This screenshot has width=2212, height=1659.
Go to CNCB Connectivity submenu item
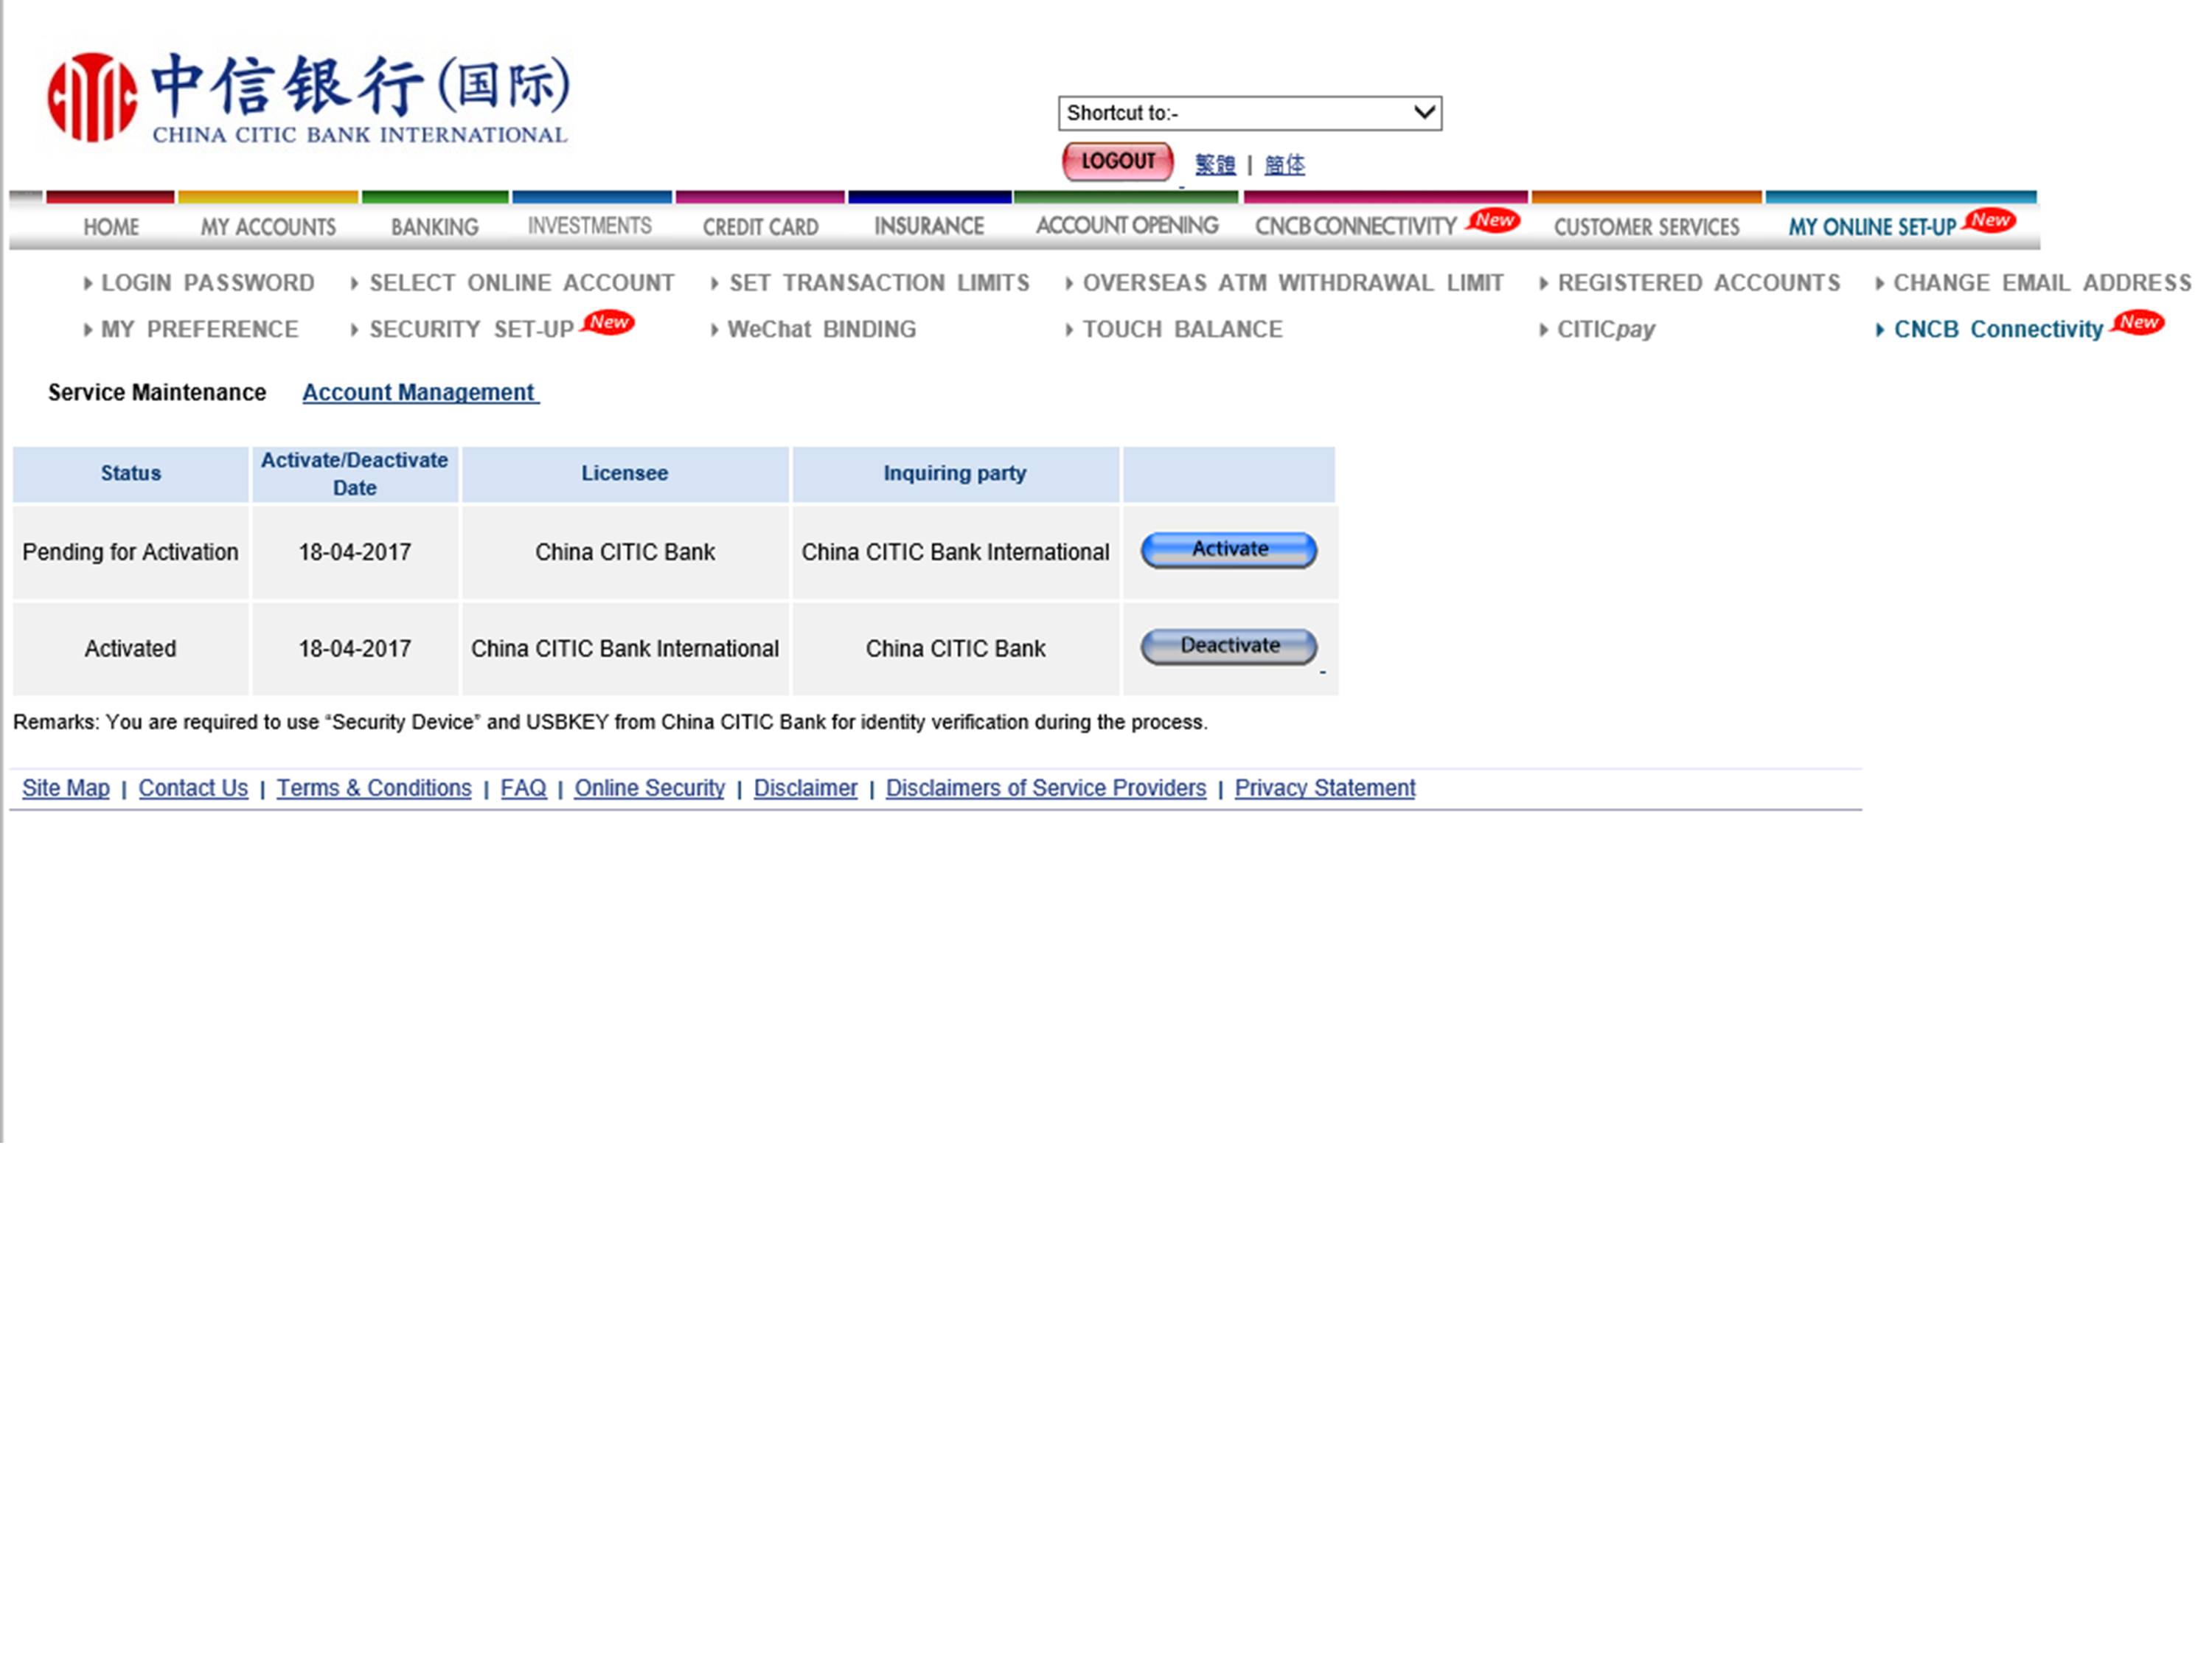[x=1998, y=329]
